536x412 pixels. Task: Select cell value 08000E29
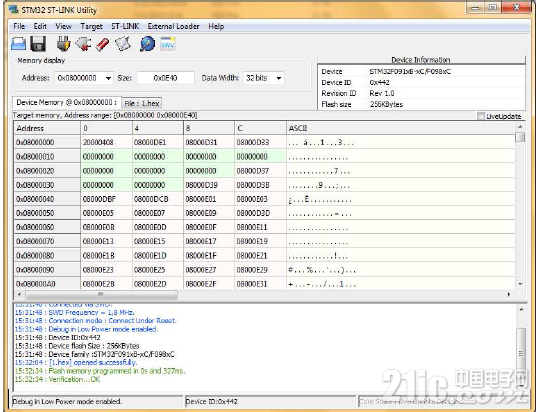(x=260, y=270)
